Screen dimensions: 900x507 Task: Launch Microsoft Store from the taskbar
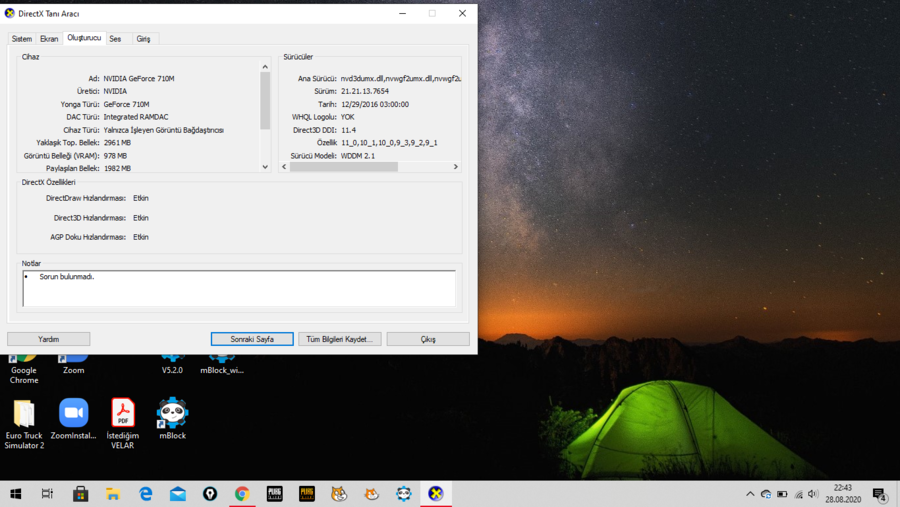tap(80, 494)
